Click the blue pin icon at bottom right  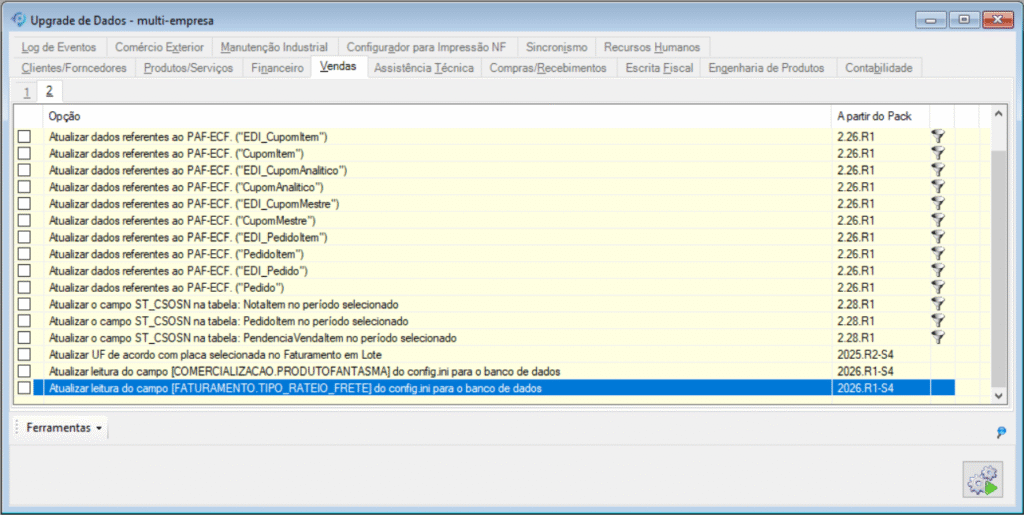[1001, 432]
